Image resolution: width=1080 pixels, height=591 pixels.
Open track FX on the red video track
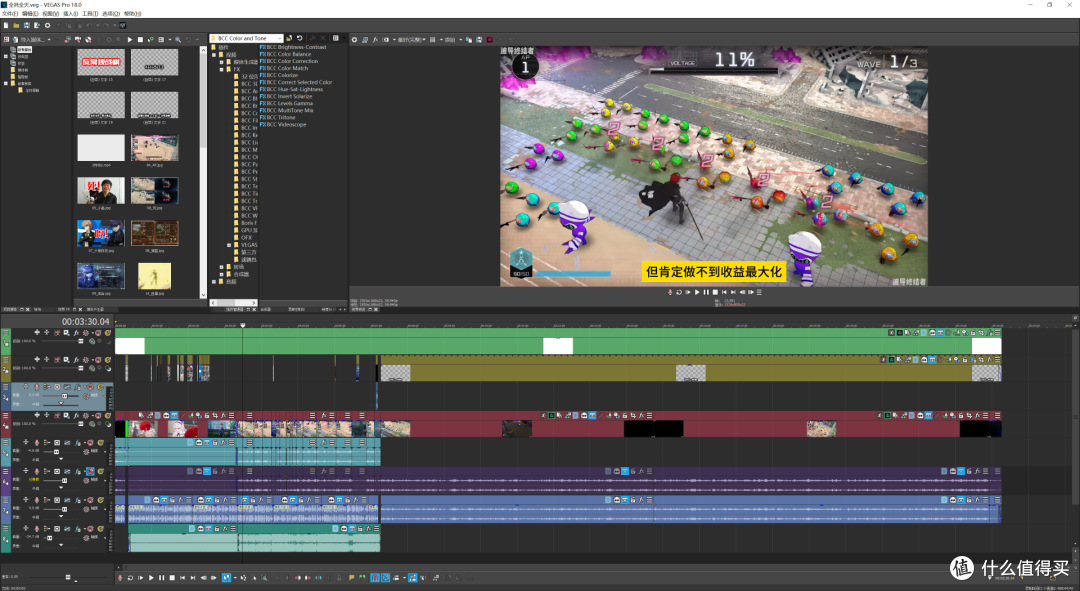76,415
